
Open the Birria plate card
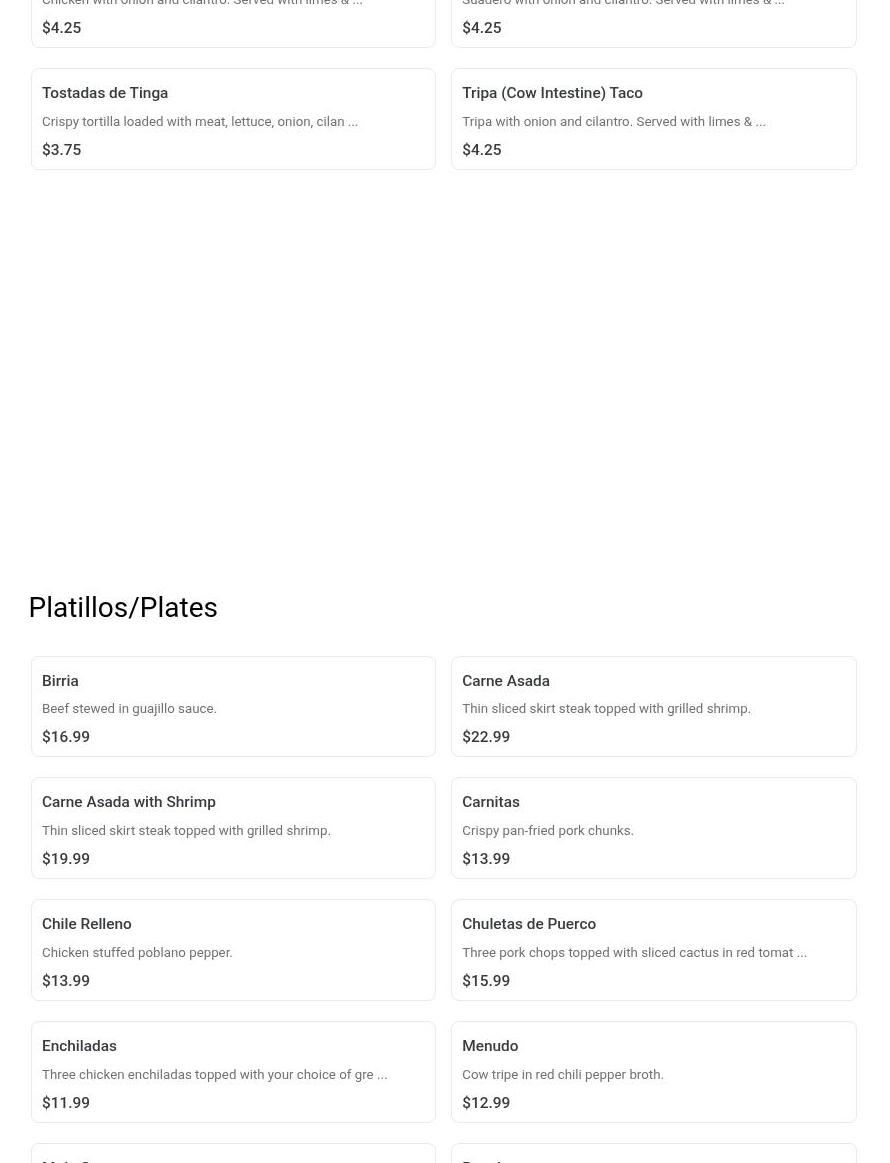(233, 706)
